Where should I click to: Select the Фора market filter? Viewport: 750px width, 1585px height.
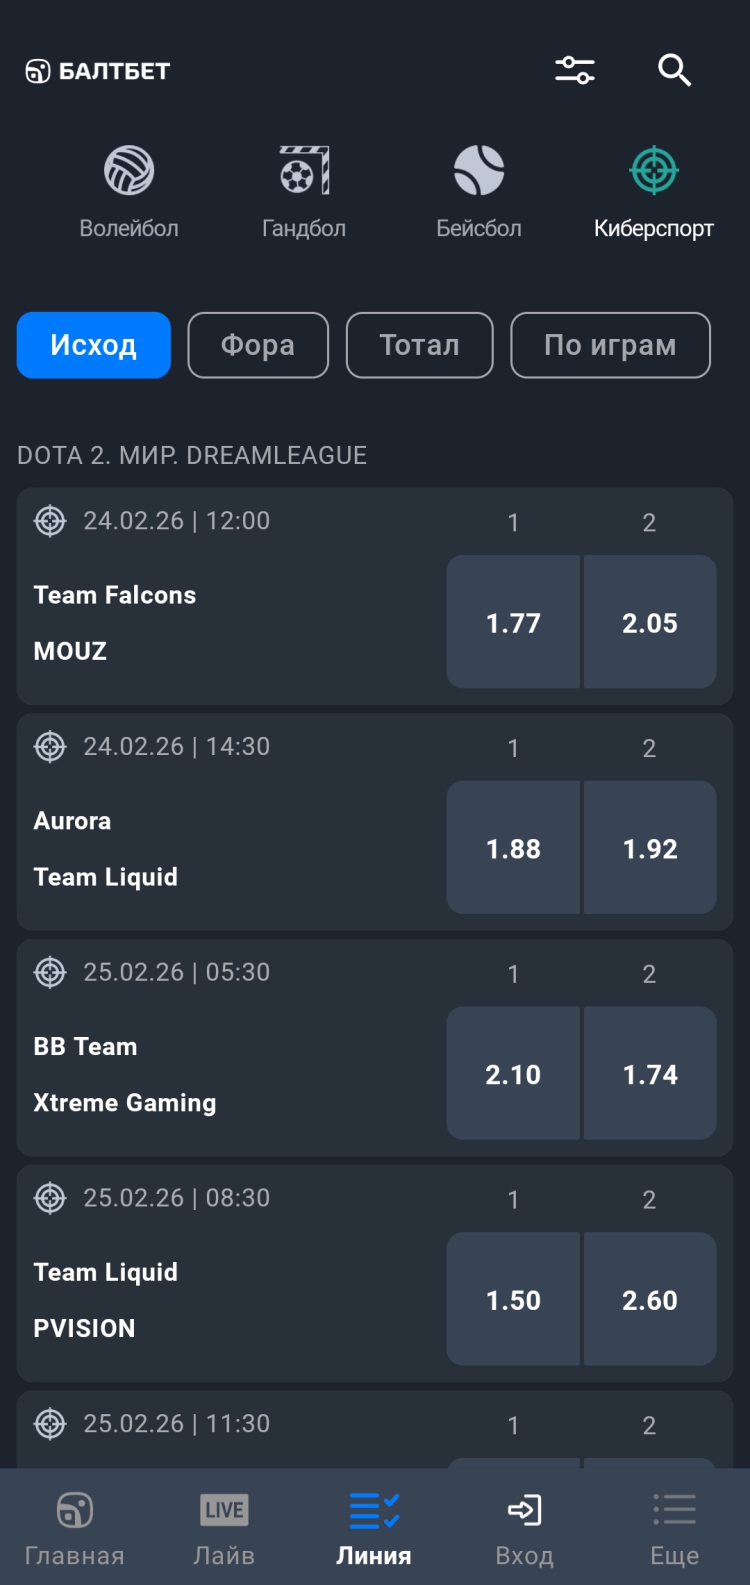click(x=258, y=345)
